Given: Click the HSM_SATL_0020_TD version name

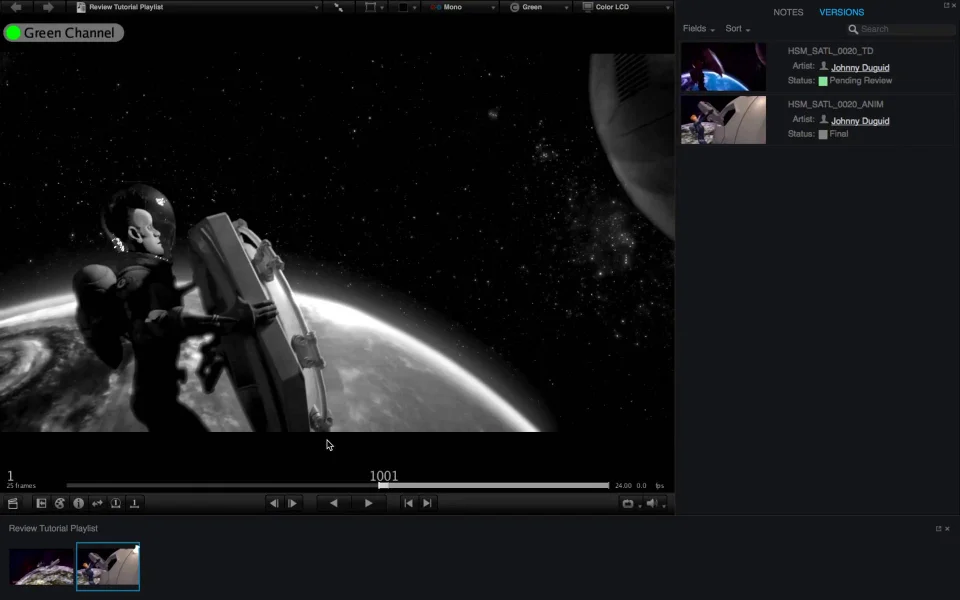Looking at the screenshot, I should 830,51.
